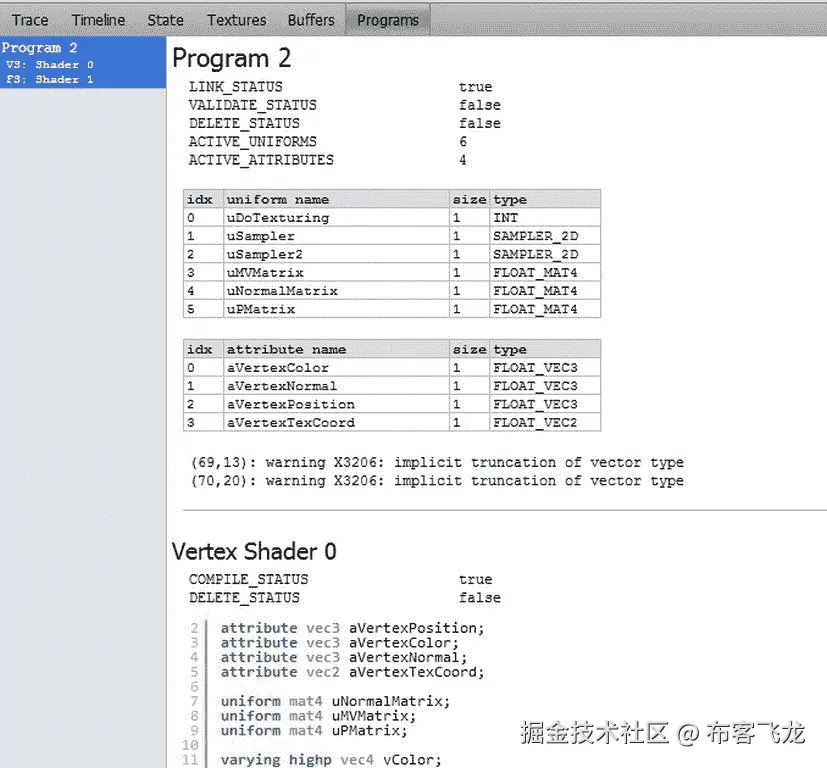Select the uDoTexturing uniform cell
Image resolution: width=827 pixels, height=768 pixels.
point(336,217)
